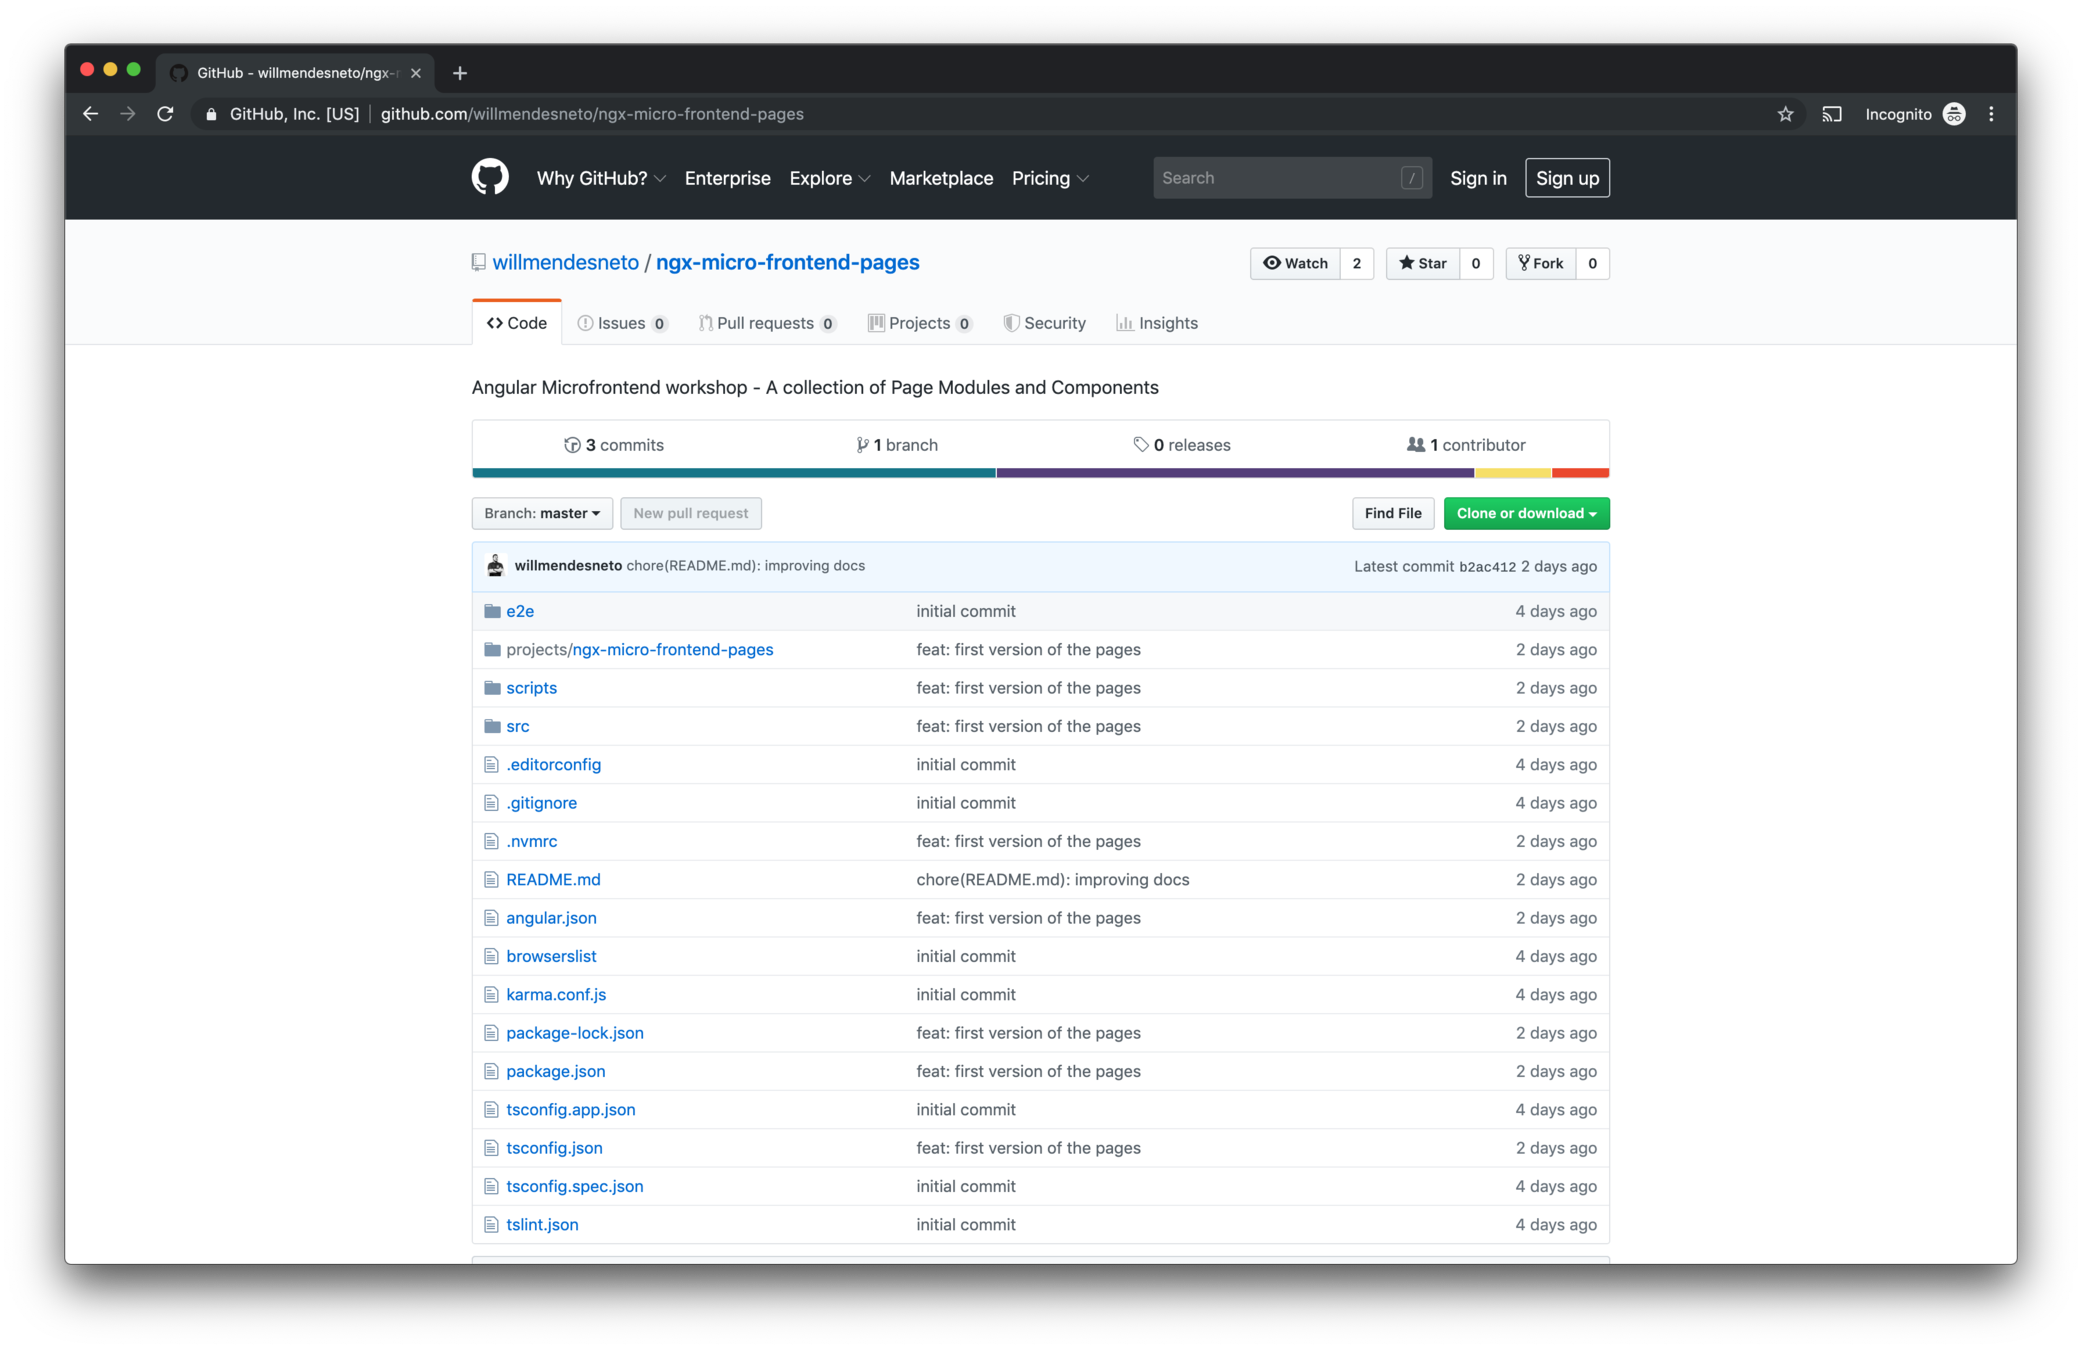The image size is (2082, 1350).
Task: Open the Chrome three-dot menu icon
Action: [1991, 114]
